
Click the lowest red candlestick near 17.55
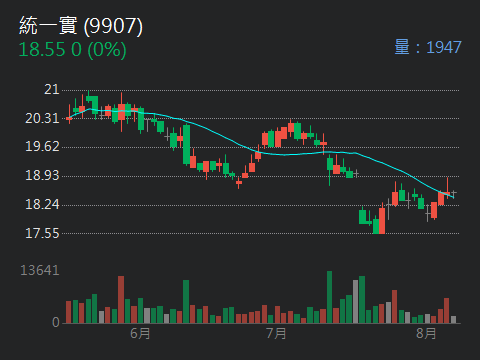point(382,218)
